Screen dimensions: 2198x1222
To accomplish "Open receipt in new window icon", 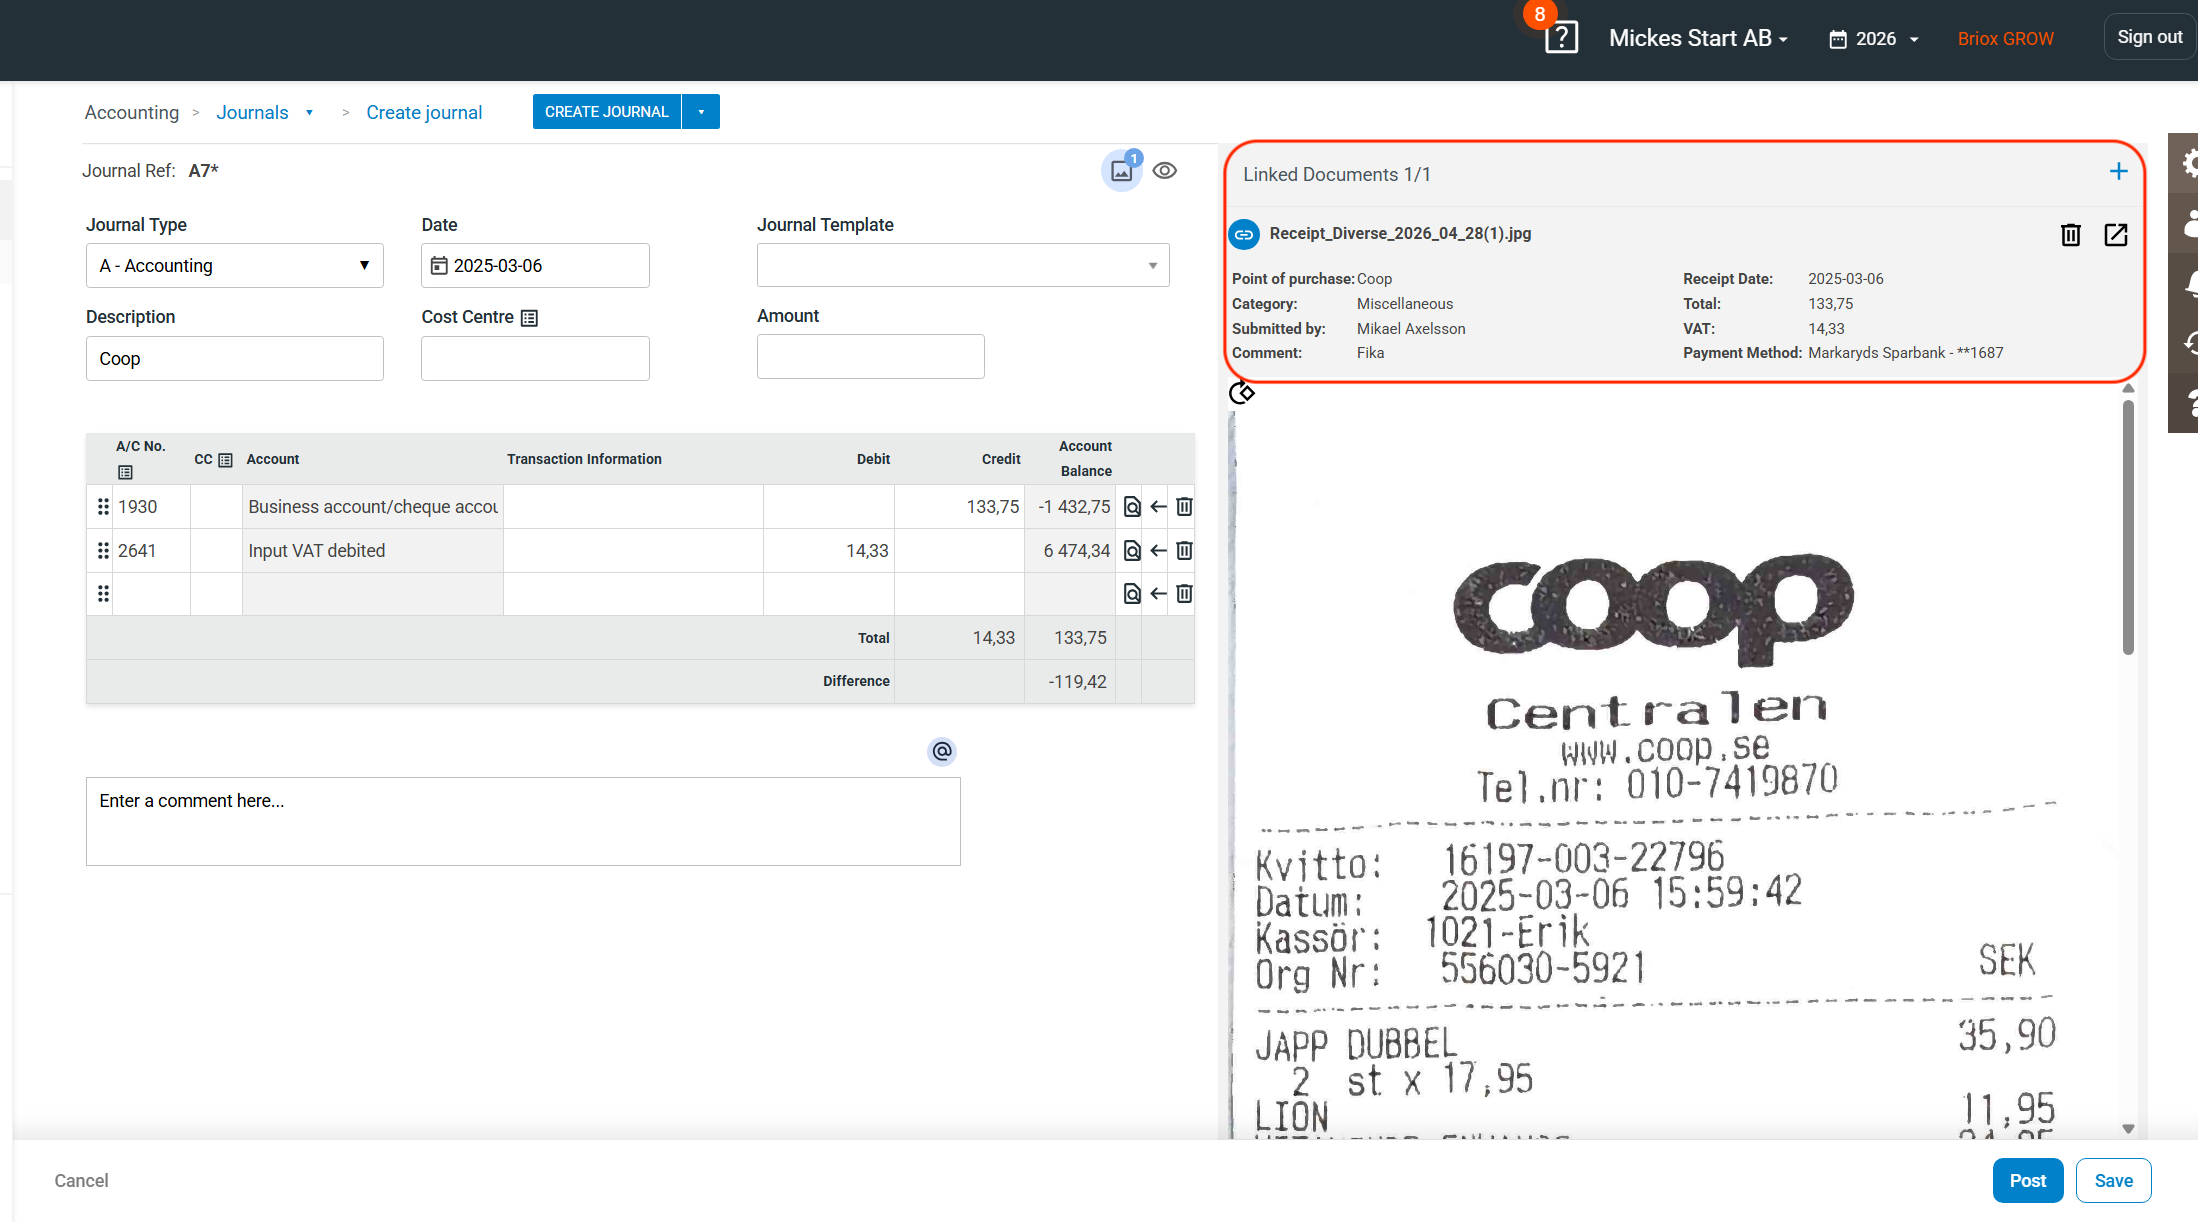I will pos(2115,235).
